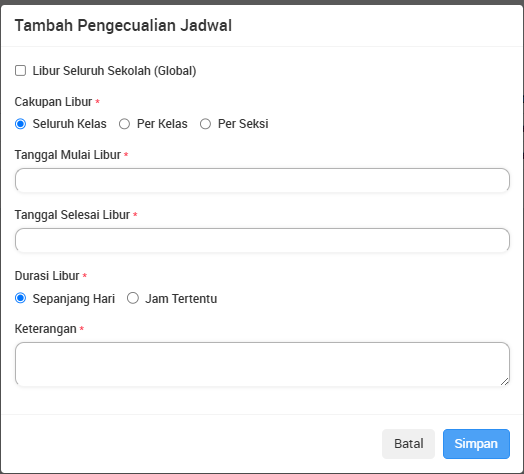The image size is (524, 474).
Task: Select the Seluruh Kelas radio button
Action: pyautogui.click(x=20, y=124)
